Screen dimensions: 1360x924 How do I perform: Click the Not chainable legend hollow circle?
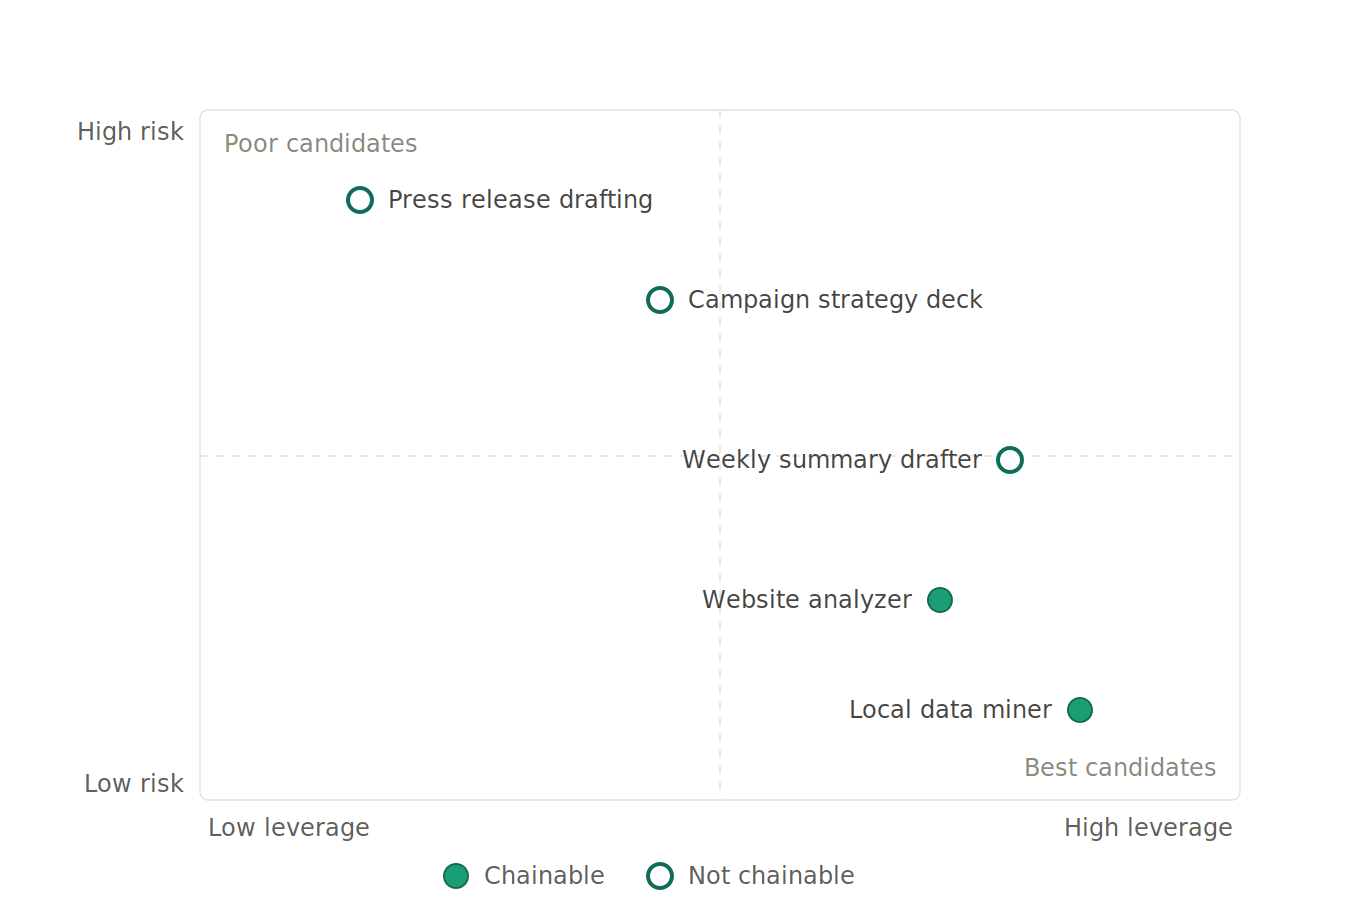tap(660, 876)
